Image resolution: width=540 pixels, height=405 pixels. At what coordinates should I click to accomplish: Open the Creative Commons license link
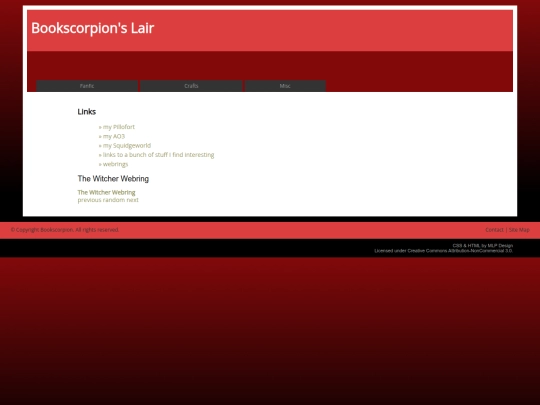pyautogui.click(x=460, y=251)
